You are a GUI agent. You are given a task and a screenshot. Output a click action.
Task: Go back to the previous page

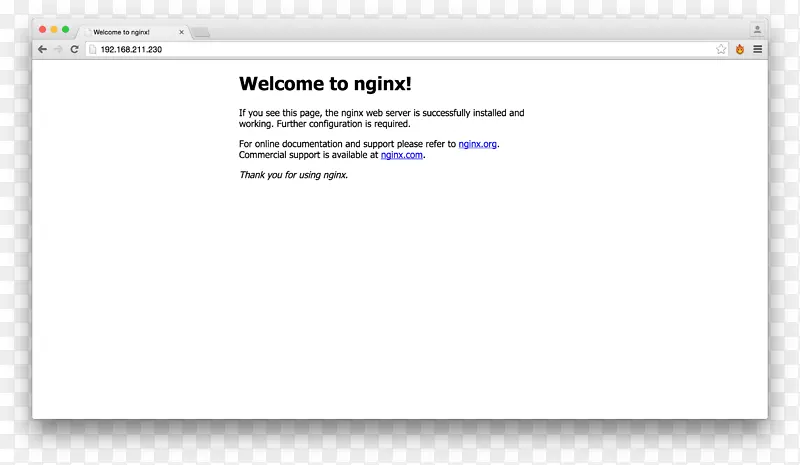click(42, 49)
